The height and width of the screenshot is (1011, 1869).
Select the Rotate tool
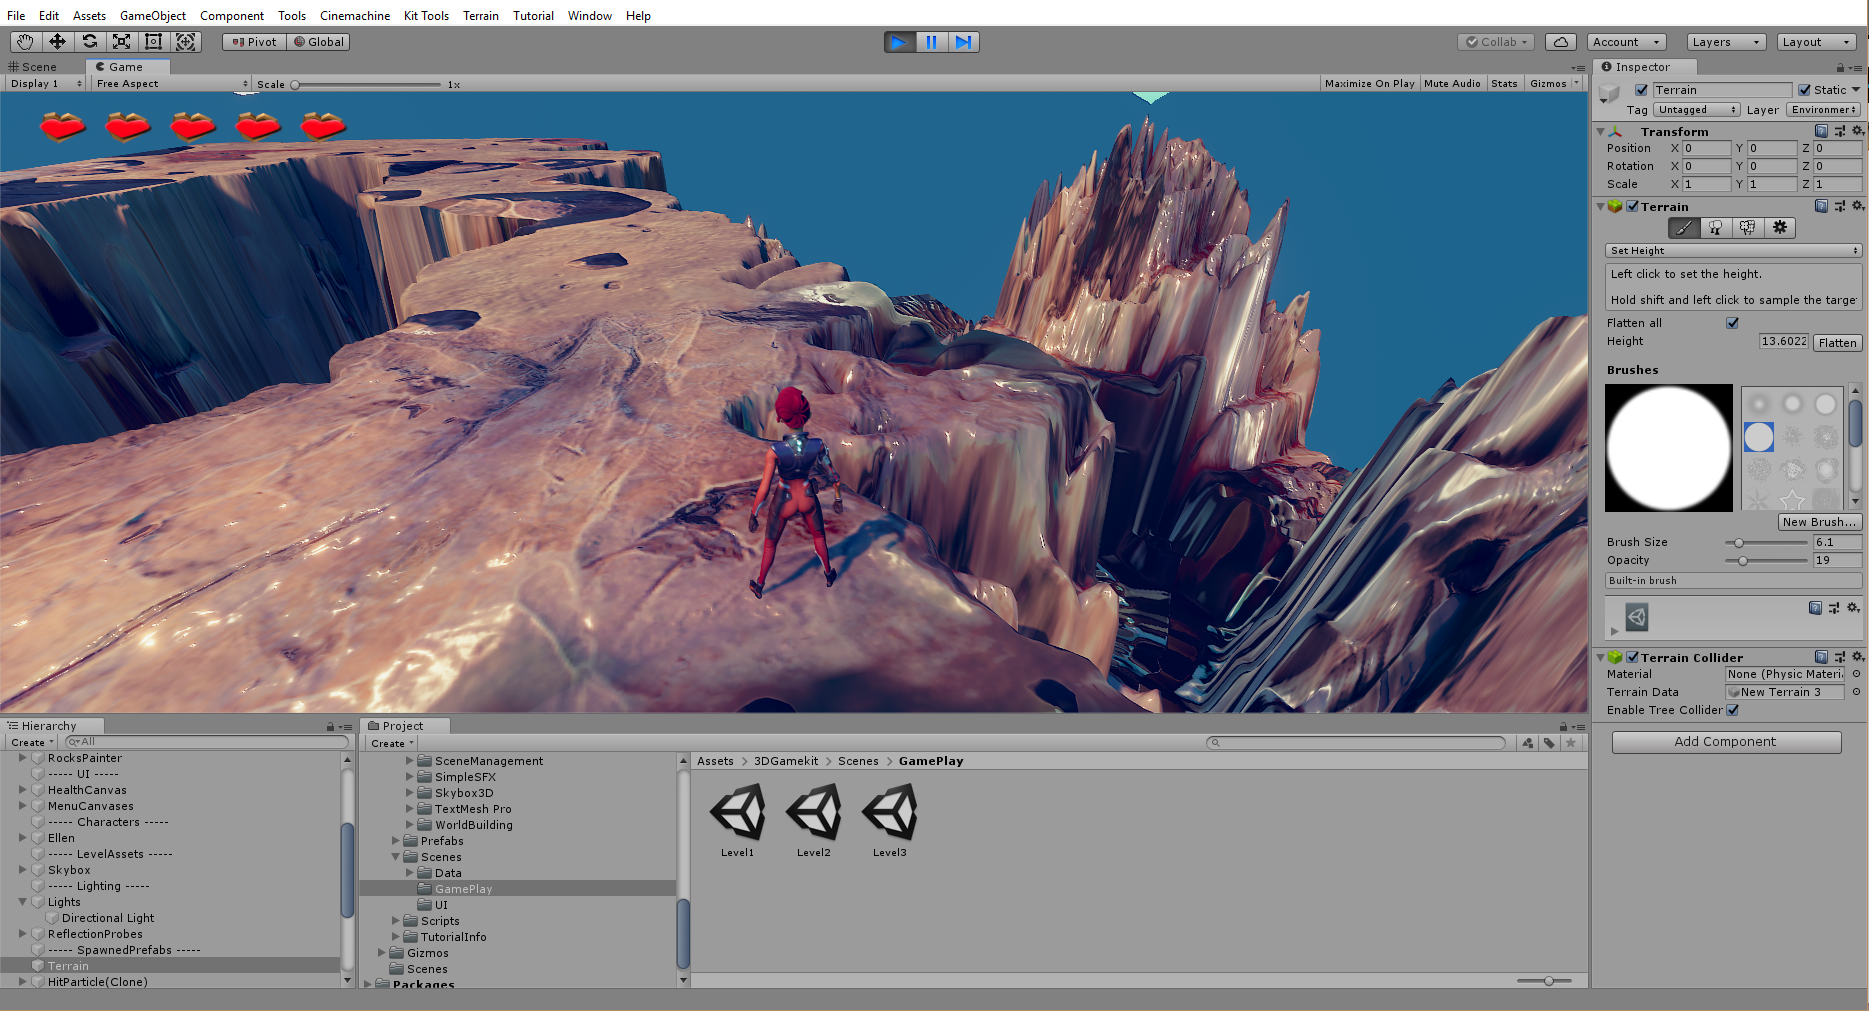point(89,42)
